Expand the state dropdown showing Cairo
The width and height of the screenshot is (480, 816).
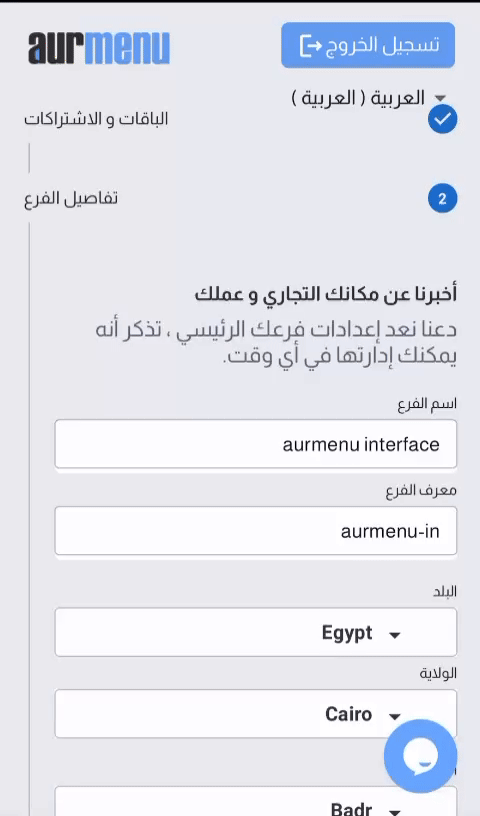(x=256, y=713)
